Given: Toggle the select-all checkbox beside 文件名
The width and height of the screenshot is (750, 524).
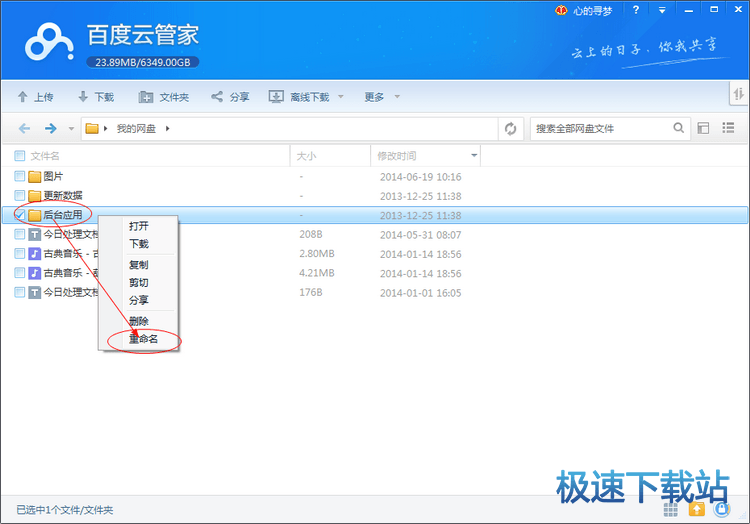Looking at the screenshot, I should (x=20, y=156).
